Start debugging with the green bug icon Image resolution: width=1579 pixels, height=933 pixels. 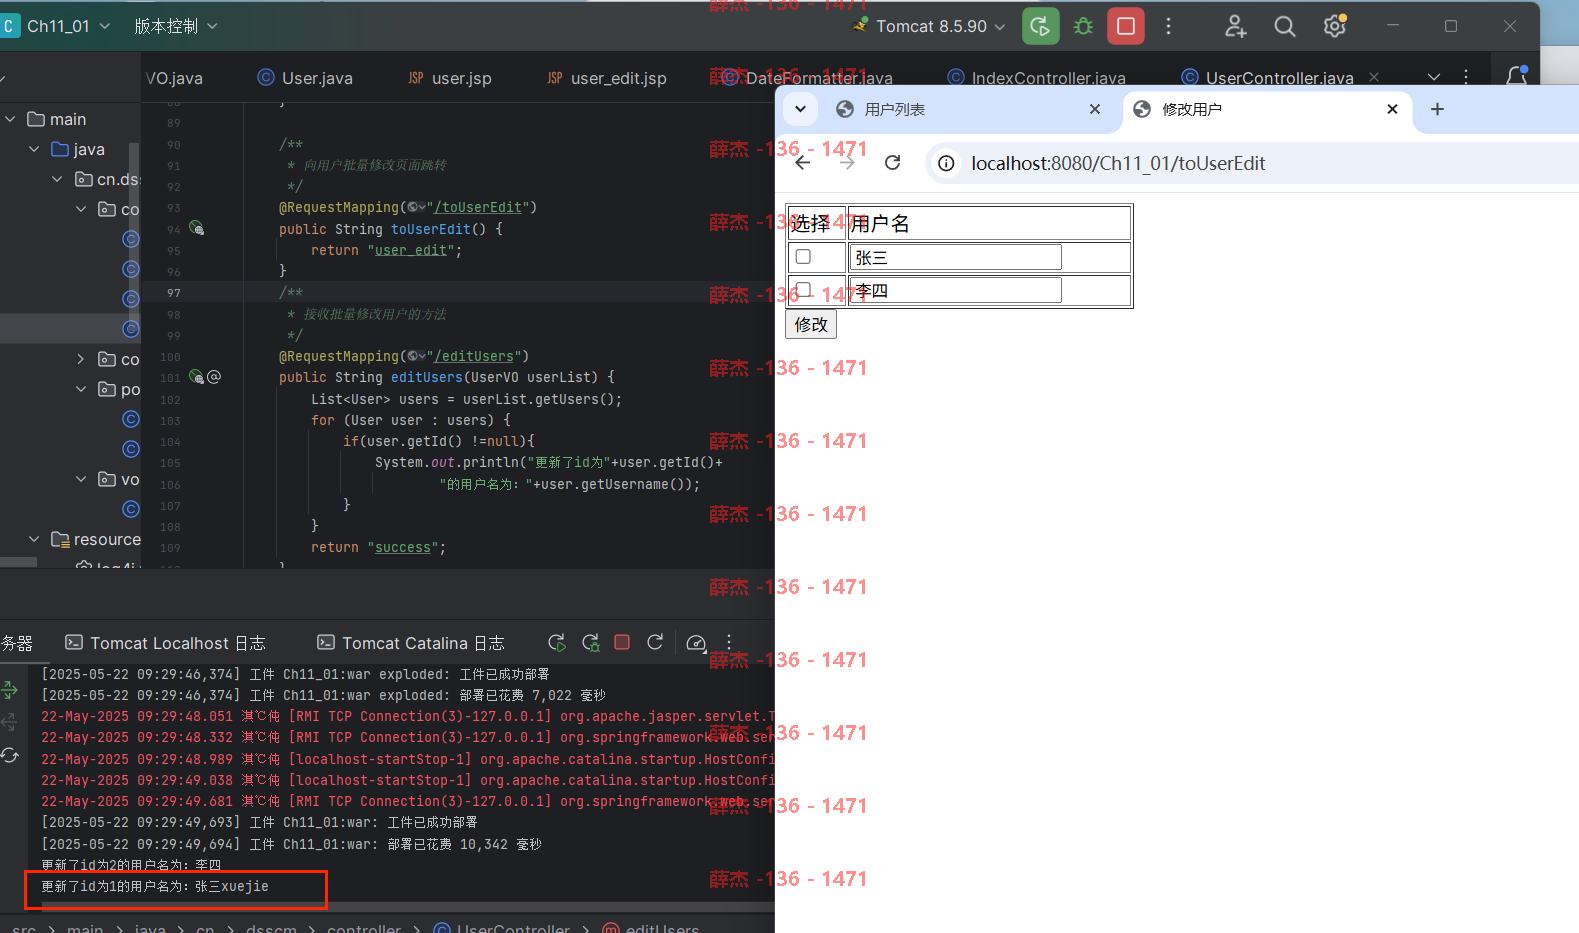1083,26
